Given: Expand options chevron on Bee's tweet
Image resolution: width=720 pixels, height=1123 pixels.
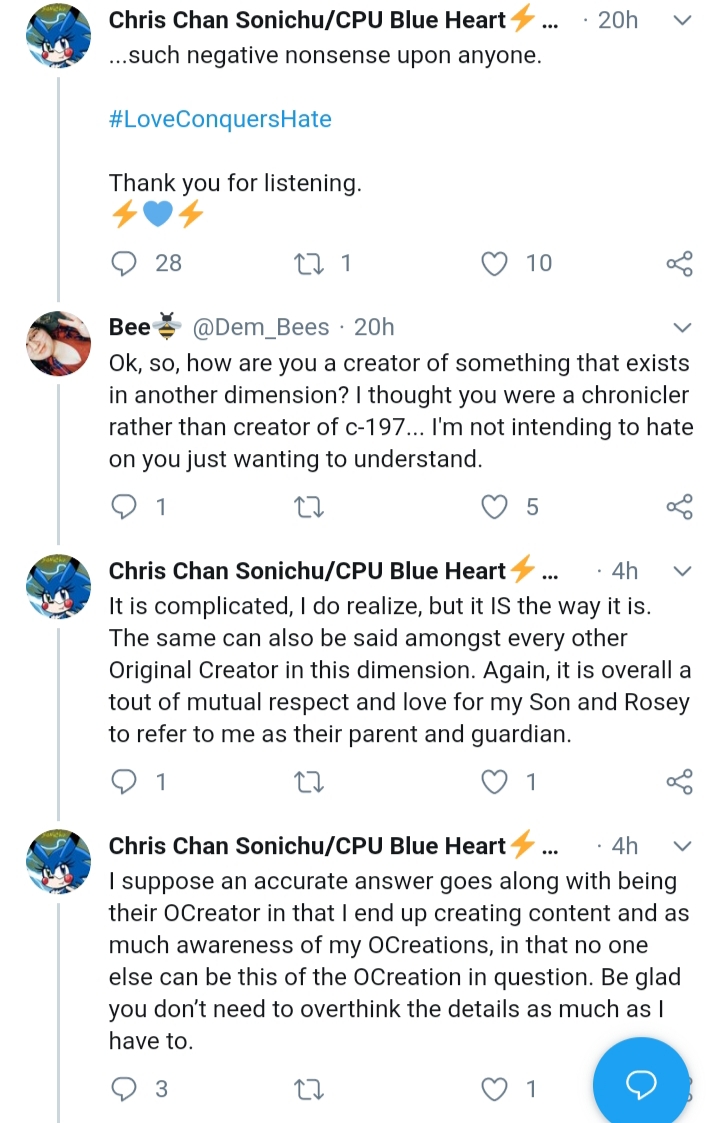Looking at the screenshot, I should pos(683,328).
